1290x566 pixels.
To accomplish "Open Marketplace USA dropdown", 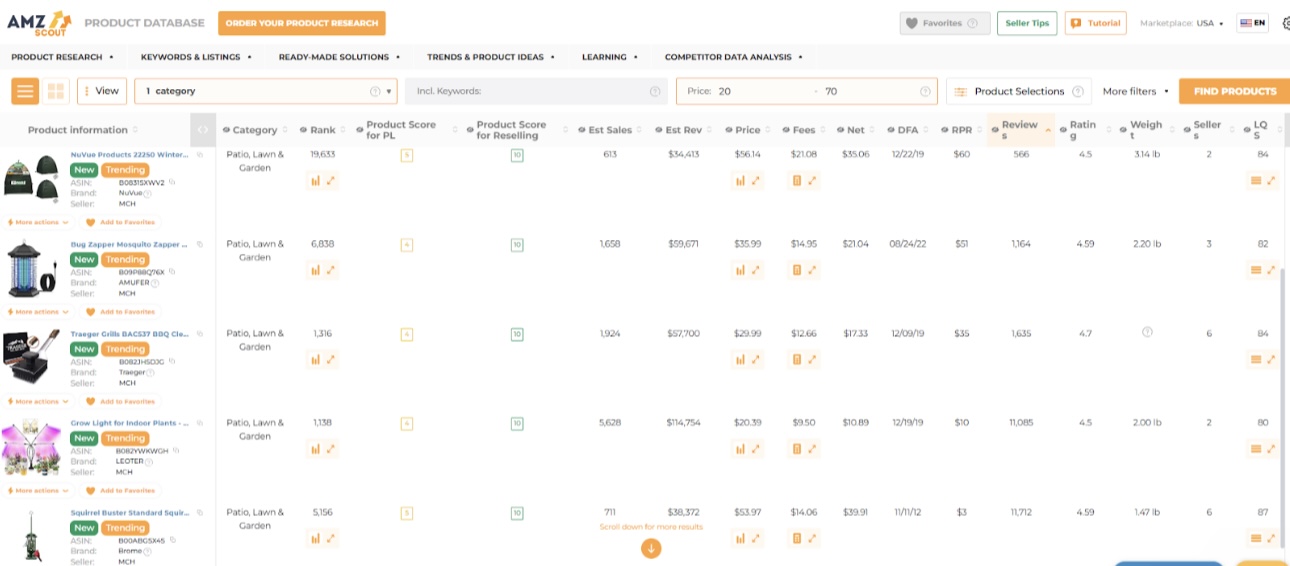I will tap(1182, 23).
